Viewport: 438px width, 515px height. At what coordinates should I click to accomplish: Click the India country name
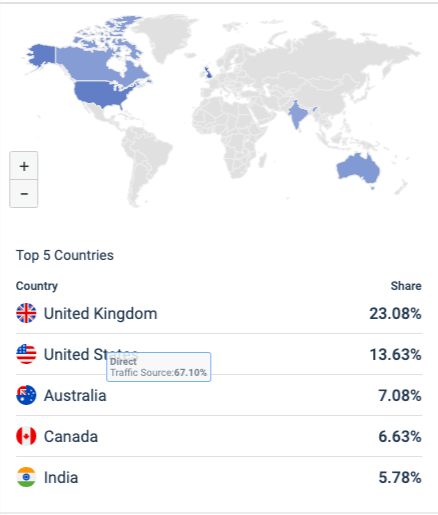(61, 477)
